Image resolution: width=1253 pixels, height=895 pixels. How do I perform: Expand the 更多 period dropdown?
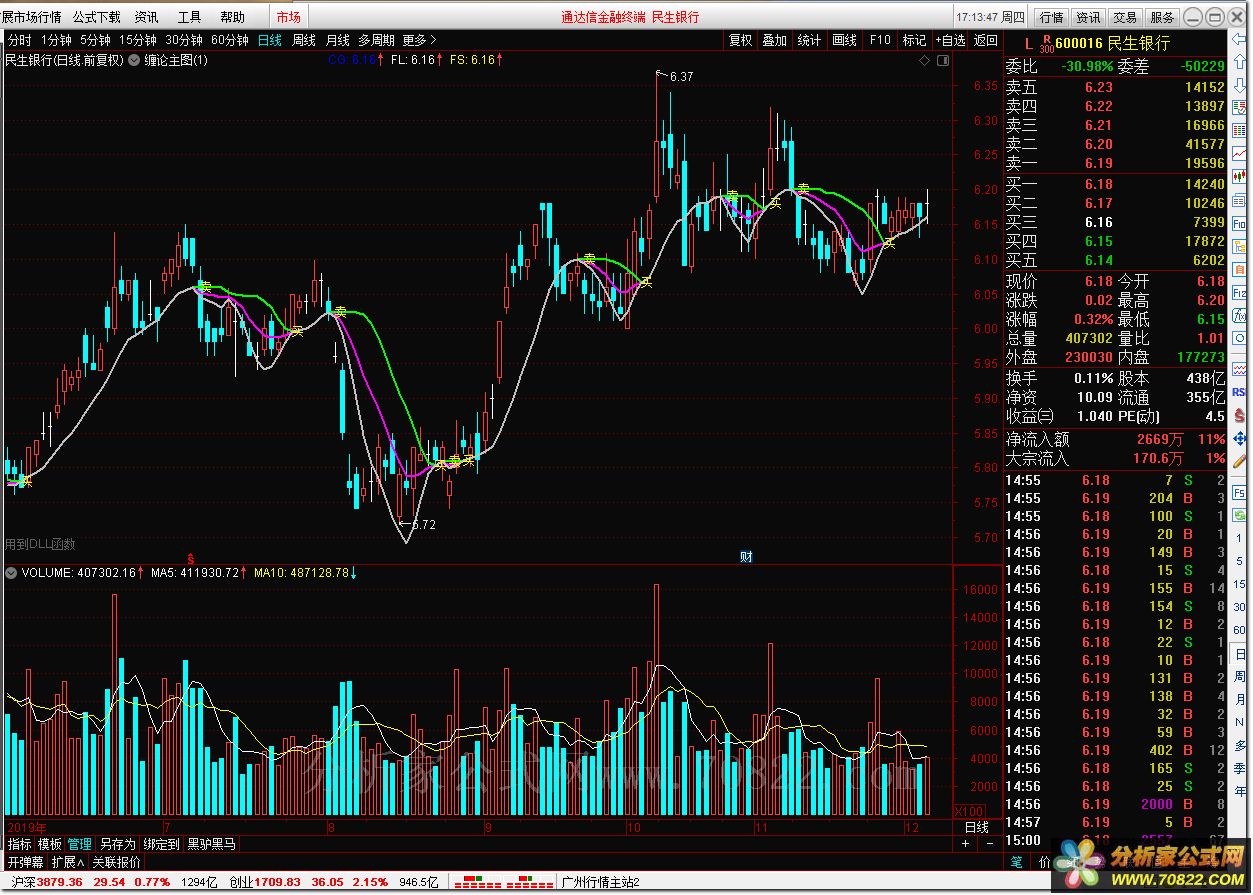tap(420, 40)
